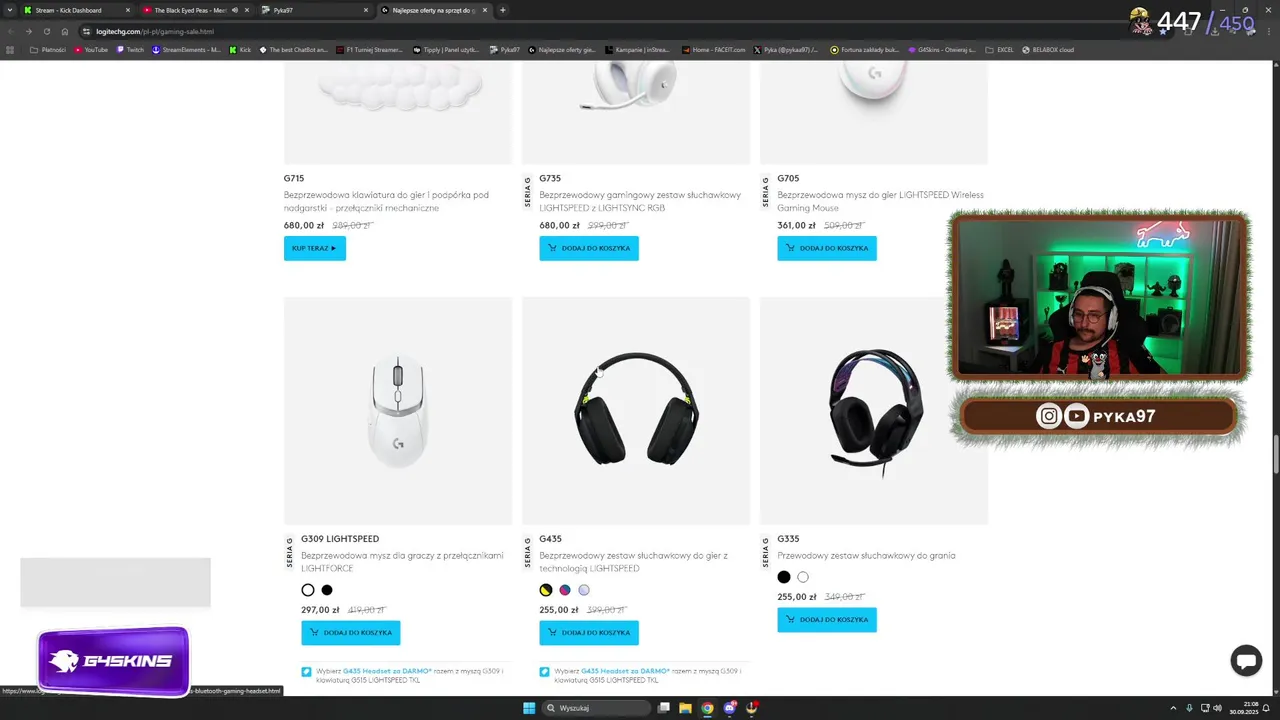
Task: Select blue-pink color for G435 headset
Action: pyautogui.click(x=565, y=590)
